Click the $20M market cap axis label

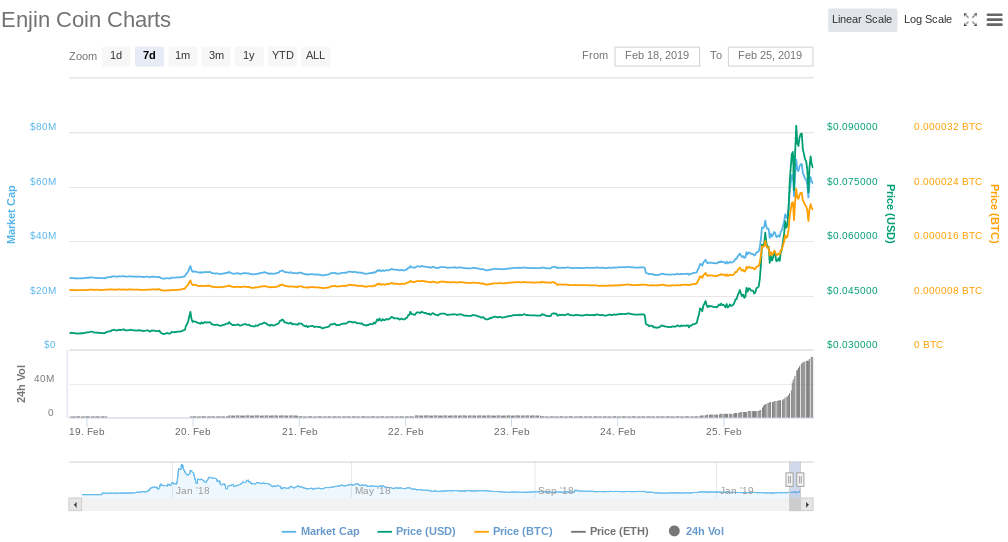[x=43, y=291]
